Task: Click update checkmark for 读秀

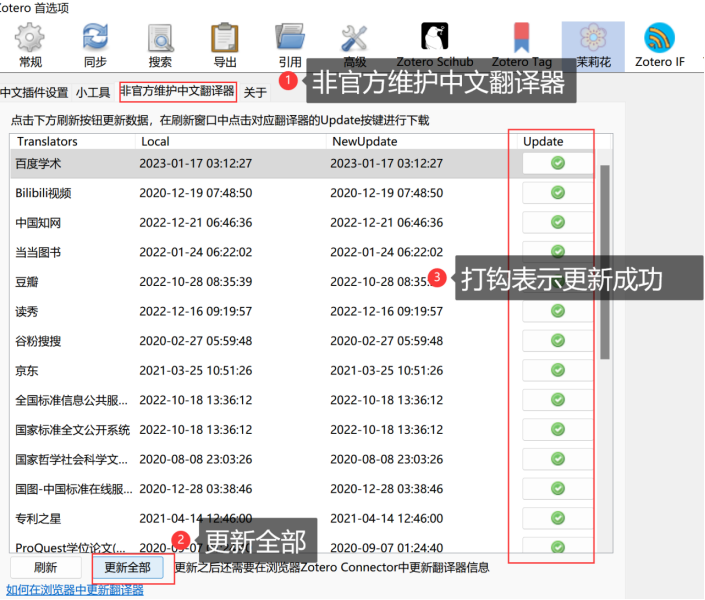Action: 558,311
